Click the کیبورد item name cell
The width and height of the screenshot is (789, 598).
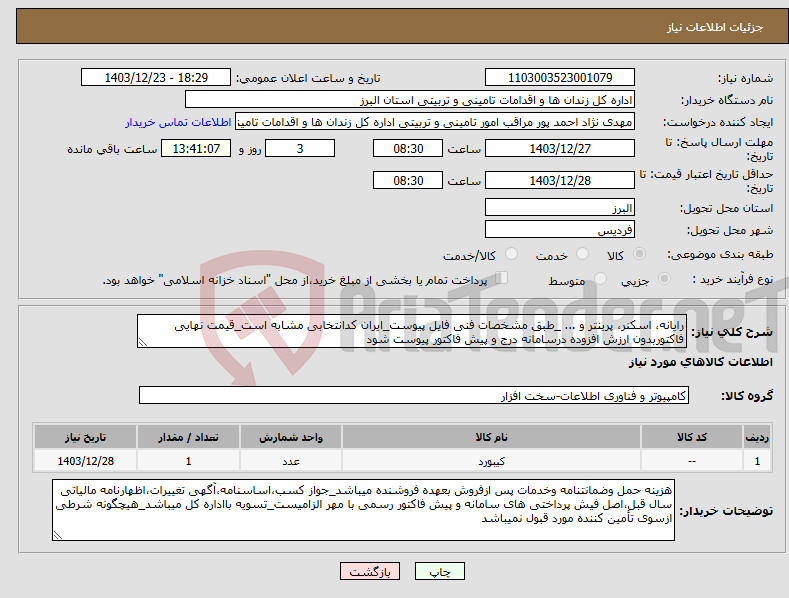pyautogui.click(x=491, y=461)
